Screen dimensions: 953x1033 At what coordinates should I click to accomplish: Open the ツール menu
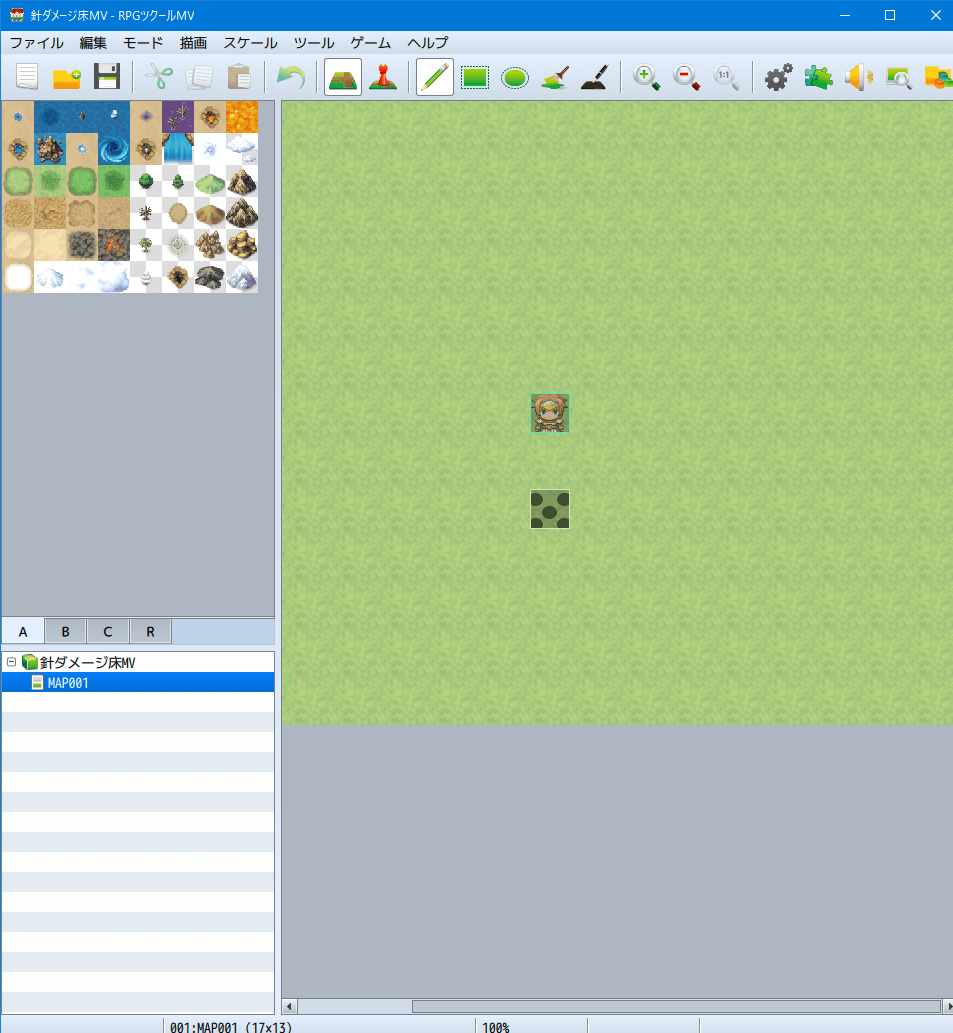click(314, 43)
